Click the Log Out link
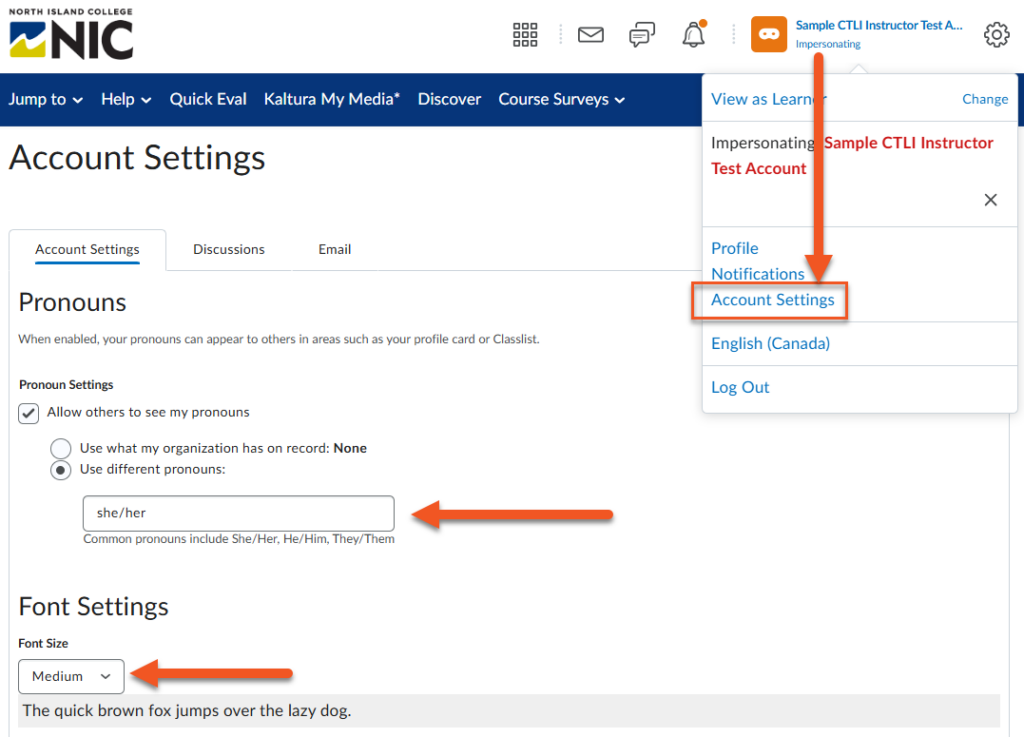1024x737 pixels. 740,387
